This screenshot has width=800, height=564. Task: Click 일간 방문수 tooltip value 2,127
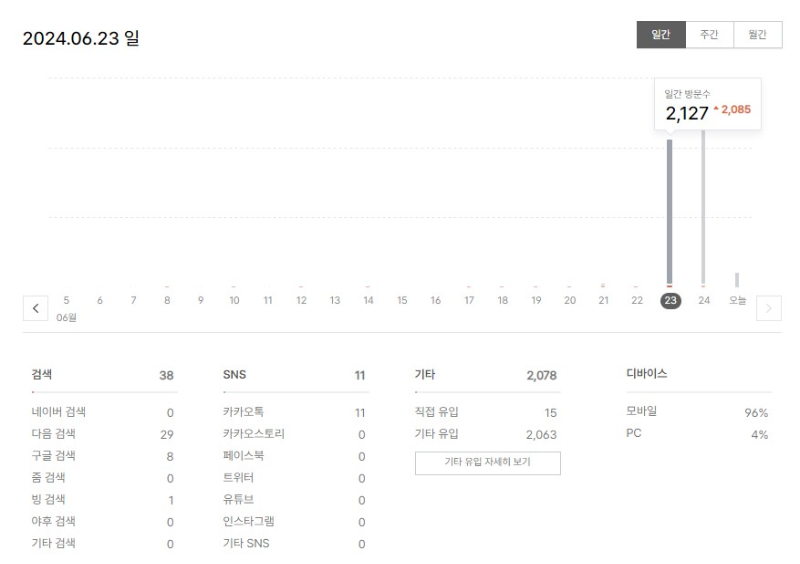(x=687, y=113)
